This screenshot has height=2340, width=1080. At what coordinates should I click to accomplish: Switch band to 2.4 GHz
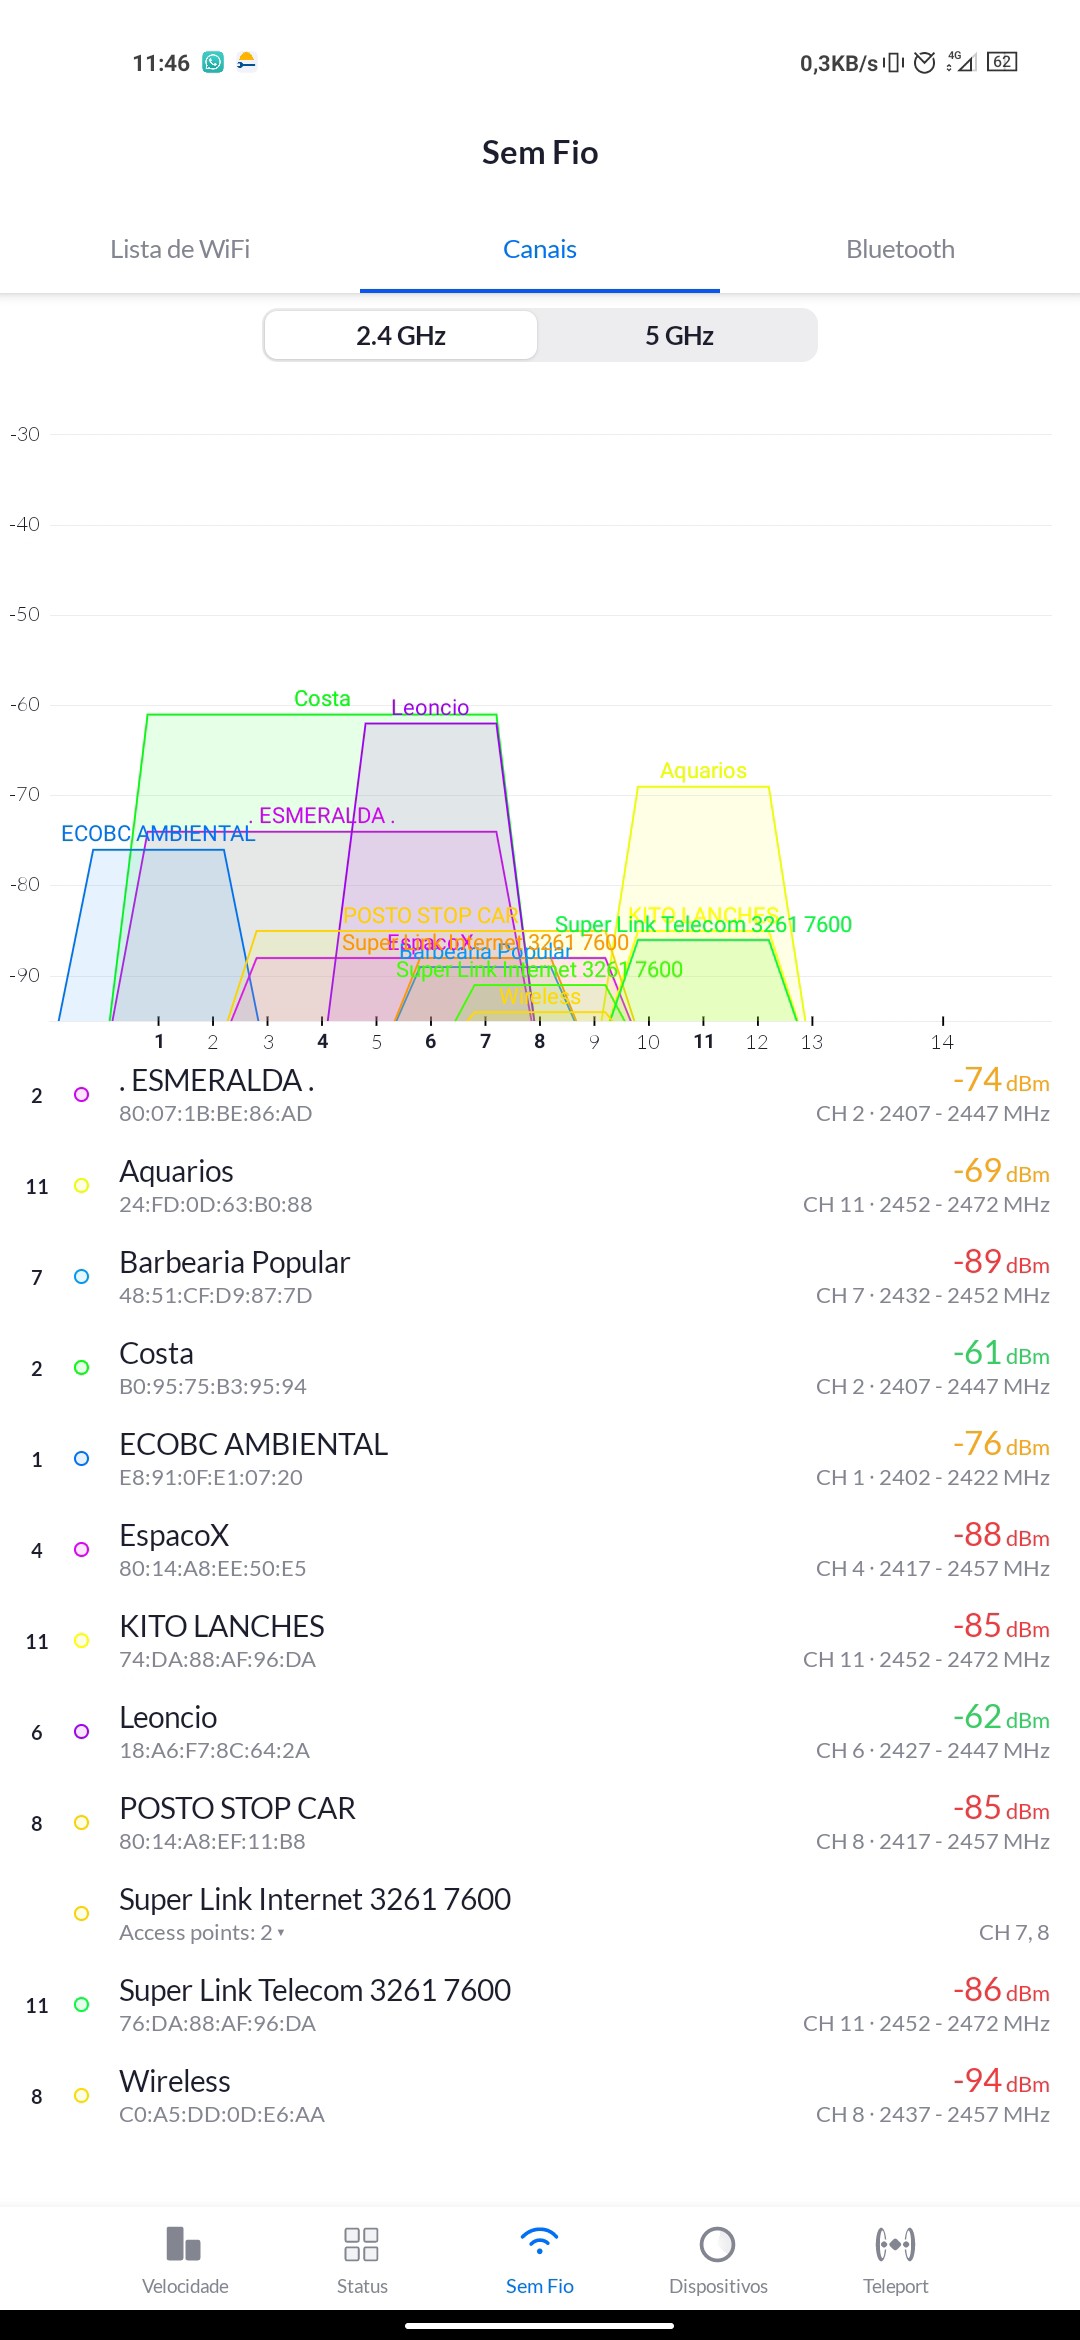[401, 336]
